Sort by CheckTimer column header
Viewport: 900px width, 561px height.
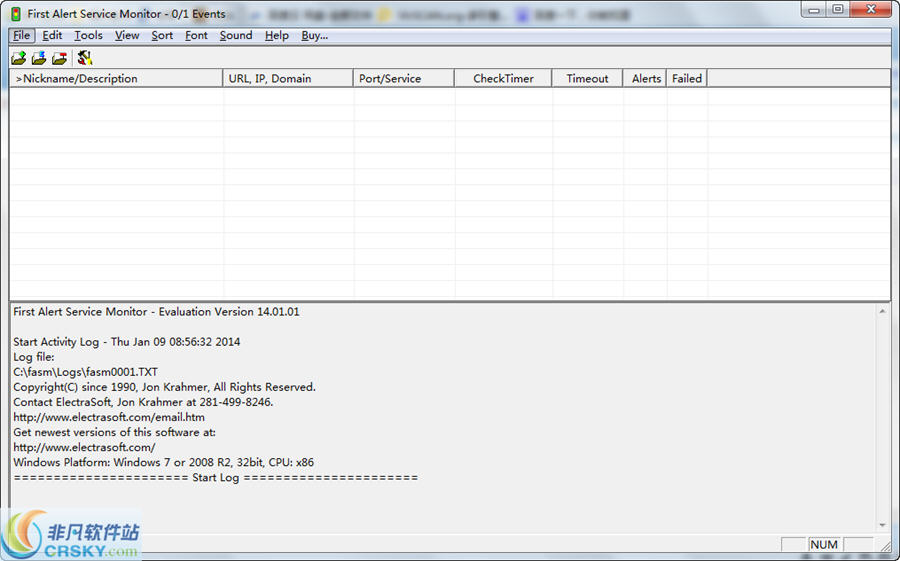tap(503, 79)
